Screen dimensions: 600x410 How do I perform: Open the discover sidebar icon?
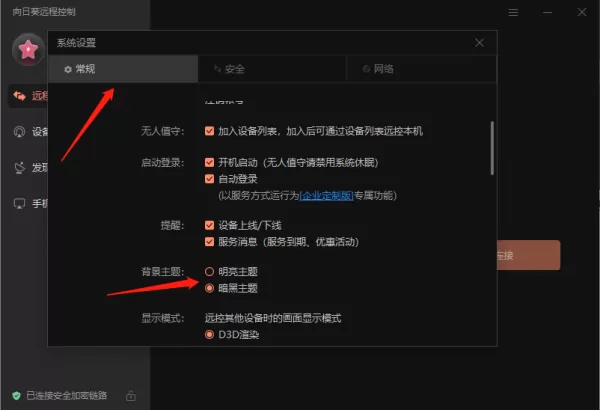(x=20, y=168)
